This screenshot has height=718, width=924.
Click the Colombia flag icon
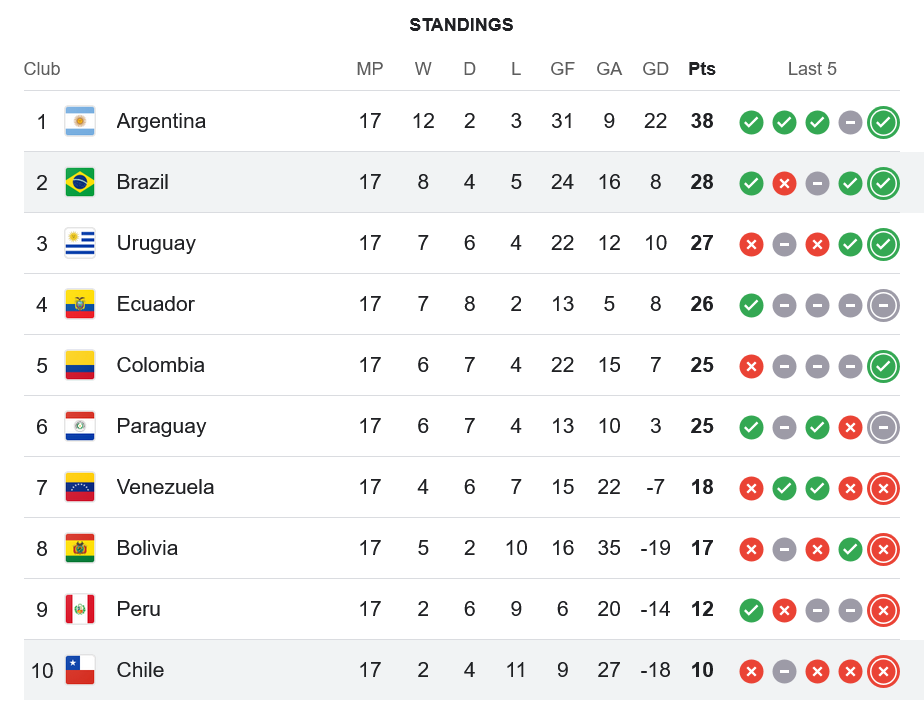(80, 365)
